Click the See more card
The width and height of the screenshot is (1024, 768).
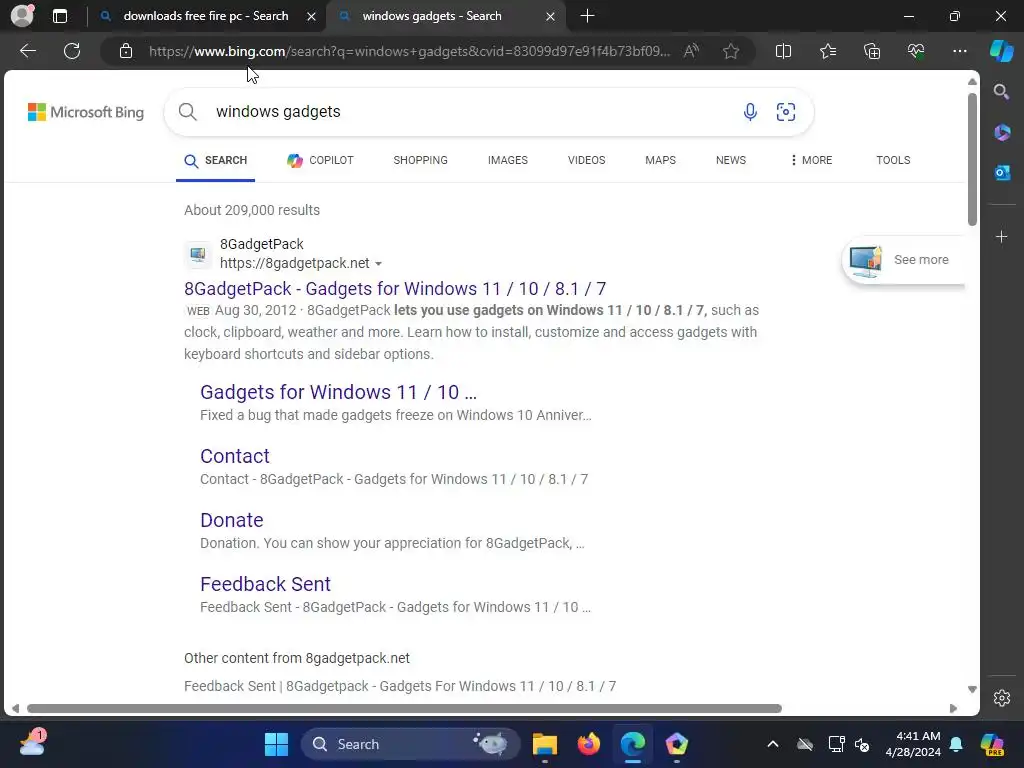pyautogui.click(x=904, y=260)
